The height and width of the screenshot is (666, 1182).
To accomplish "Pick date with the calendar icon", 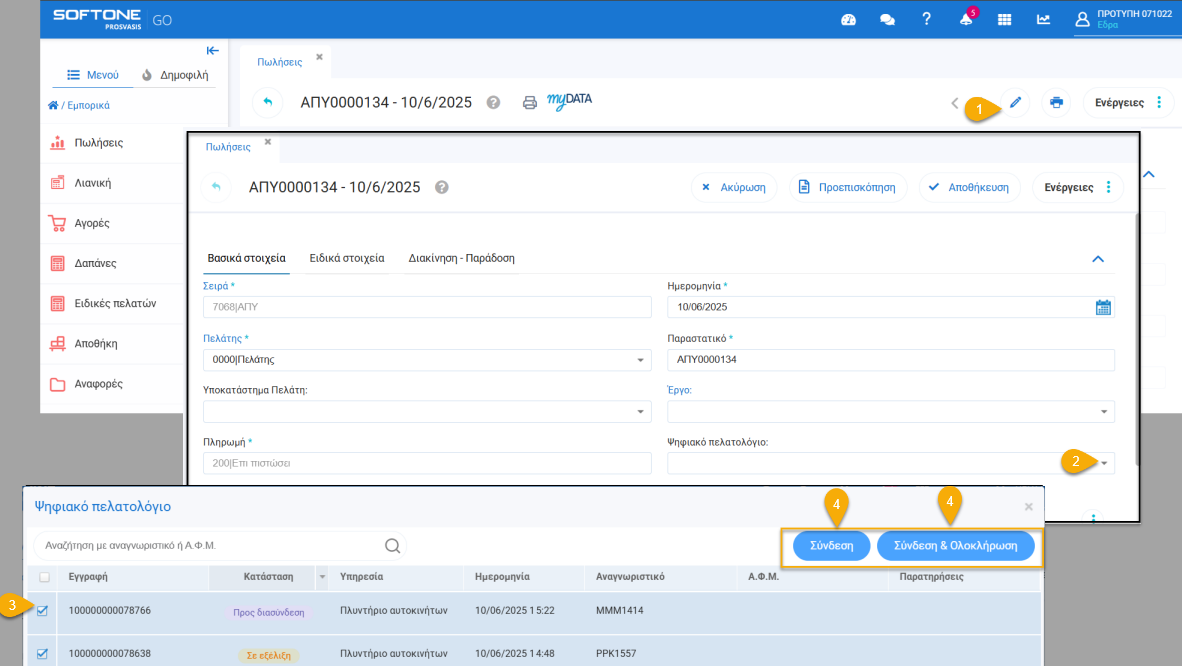I will point(1103,308).
